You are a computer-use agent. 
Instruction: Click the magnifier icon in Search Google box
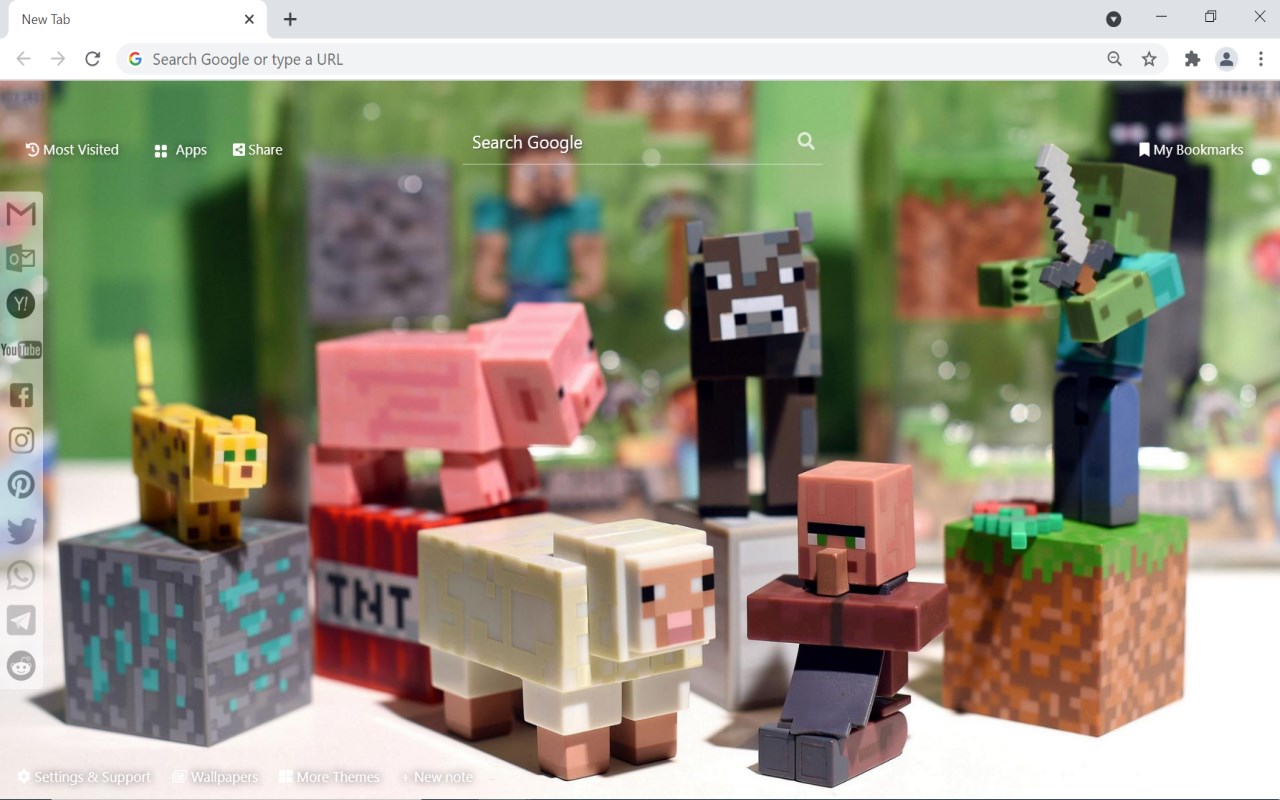pyautogui.click(x=806, y=141)
